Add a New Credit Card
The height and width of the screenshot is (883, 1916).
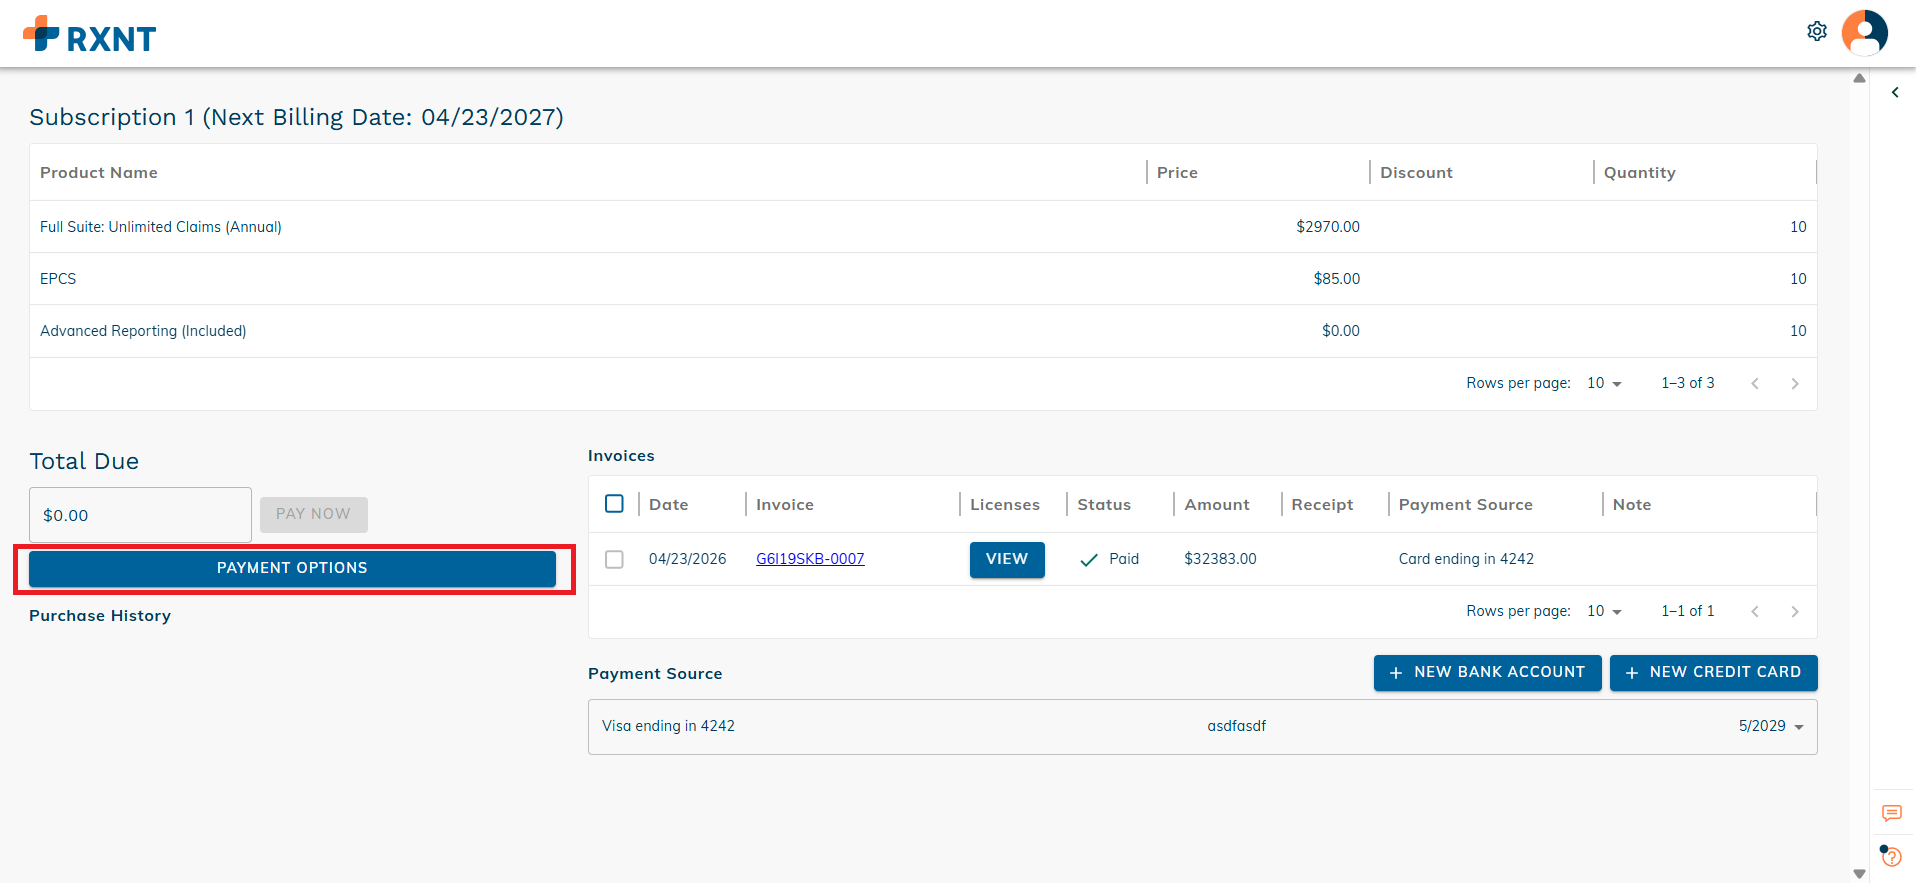(x=1713, y=673)
